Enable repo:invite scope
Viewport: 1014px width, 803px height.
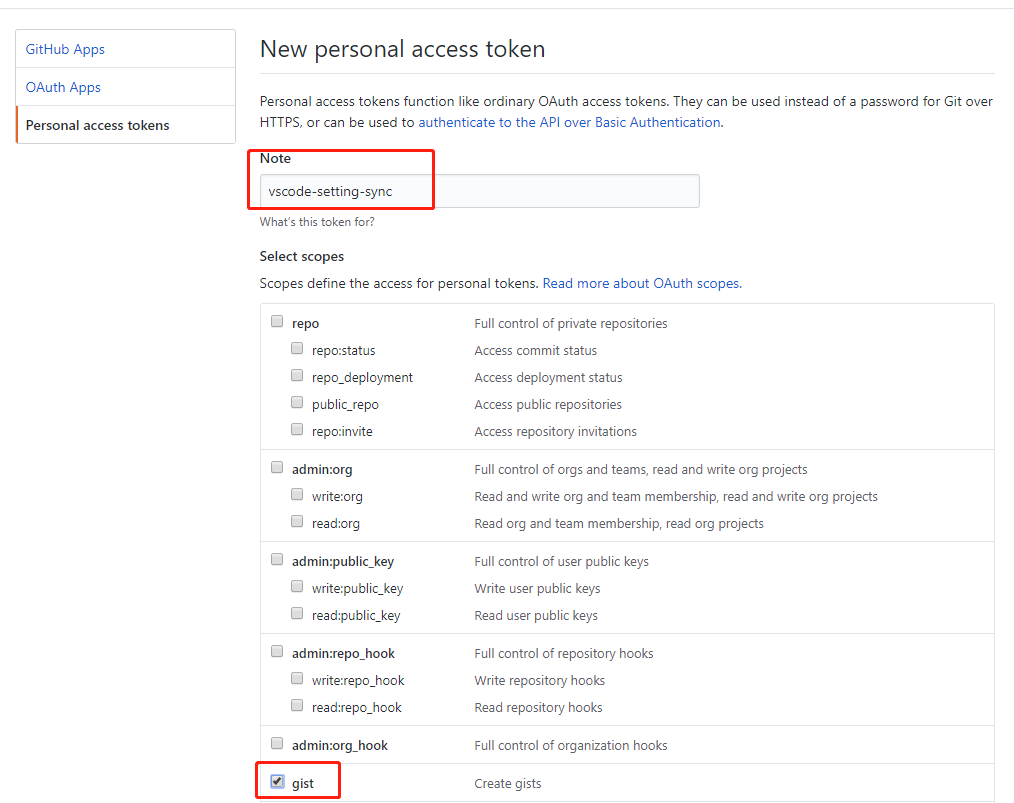297,430
